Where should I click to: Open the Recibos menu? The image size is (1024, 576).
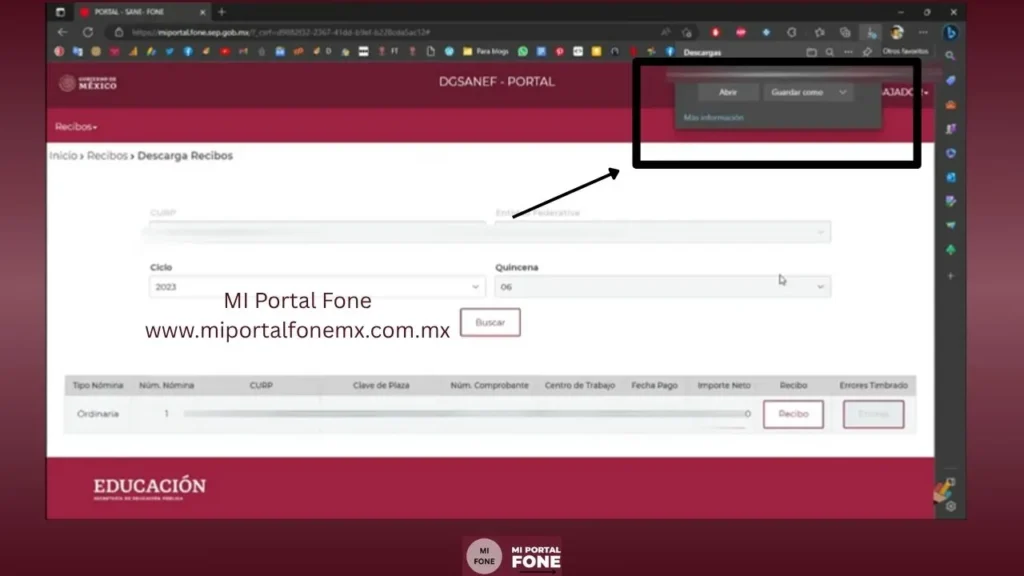(76, 127)
